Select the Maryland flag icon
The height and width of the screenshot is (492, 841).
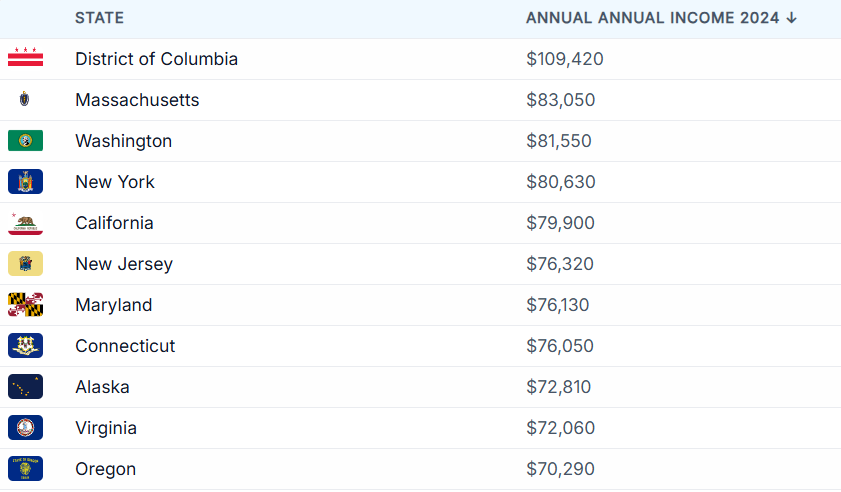[x=25, y=305]
